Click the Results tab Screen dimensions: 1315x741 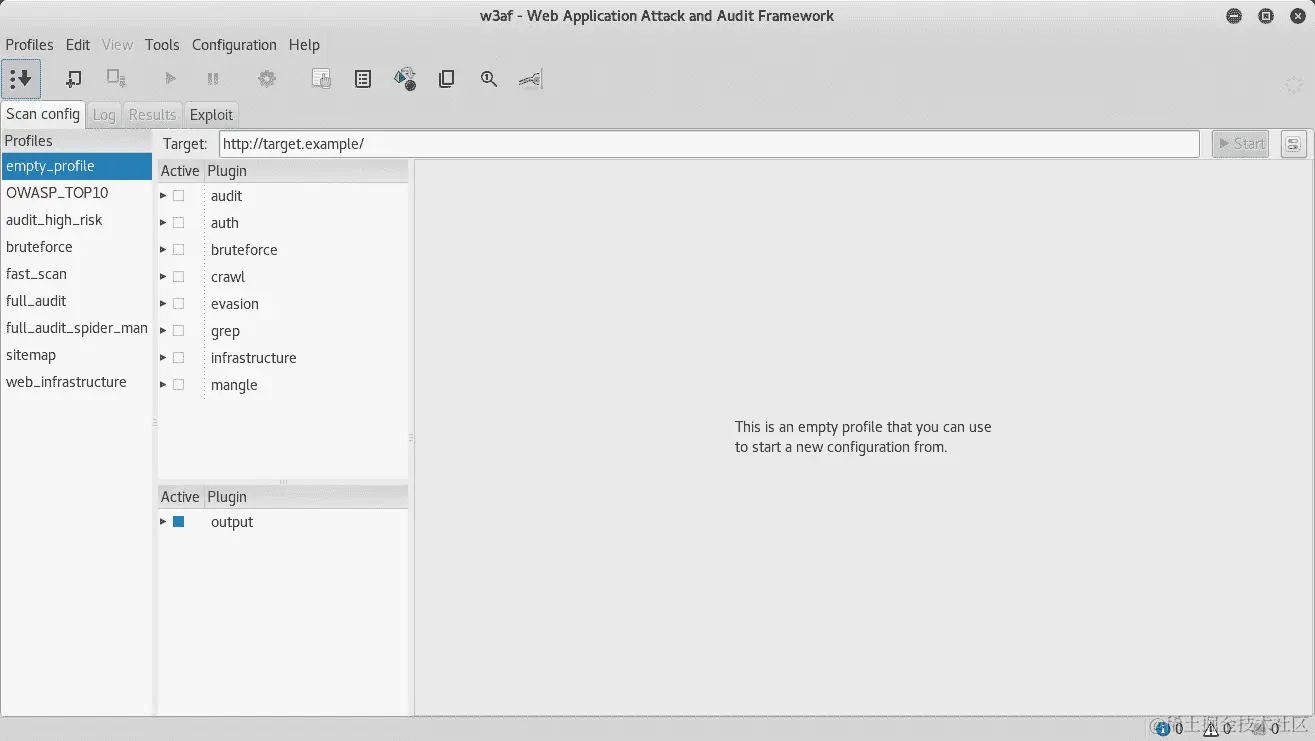click(152, 115)
